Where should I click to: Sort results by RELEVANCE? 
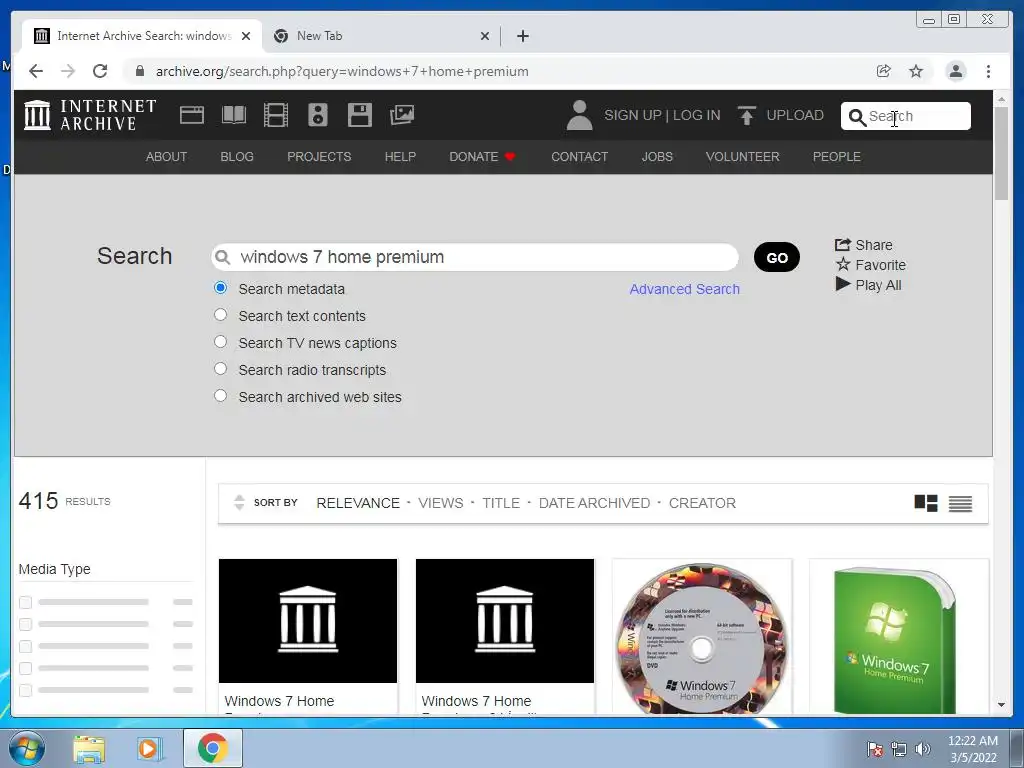358,503
